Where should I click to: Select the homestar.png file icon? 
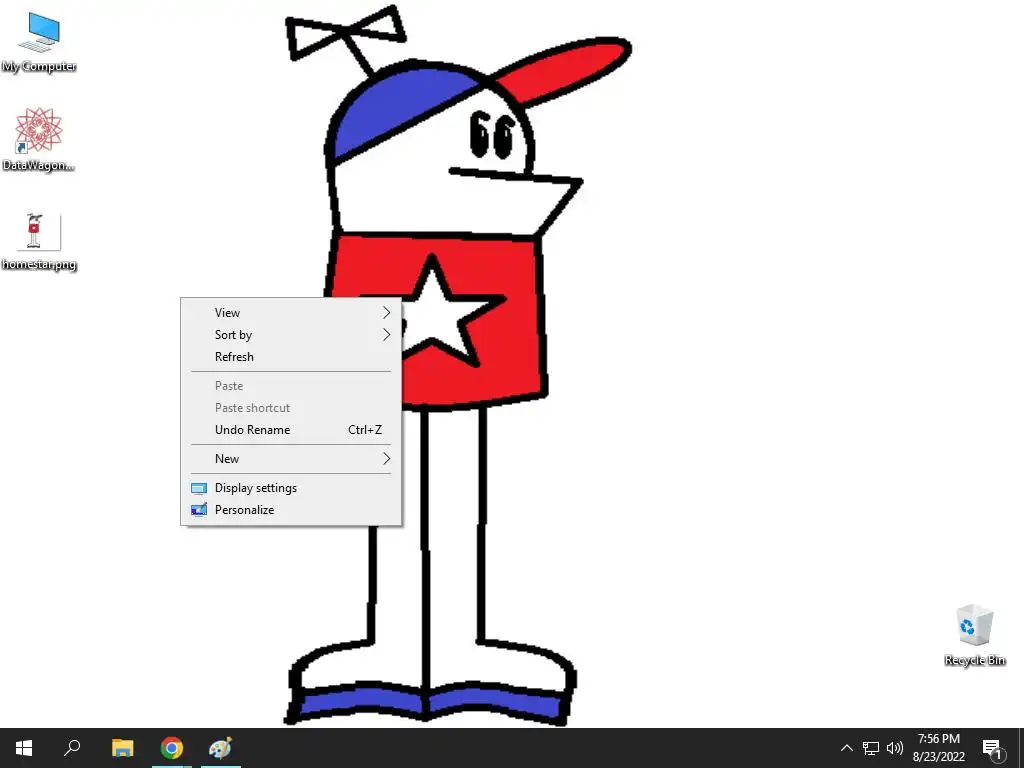(39, 242)
